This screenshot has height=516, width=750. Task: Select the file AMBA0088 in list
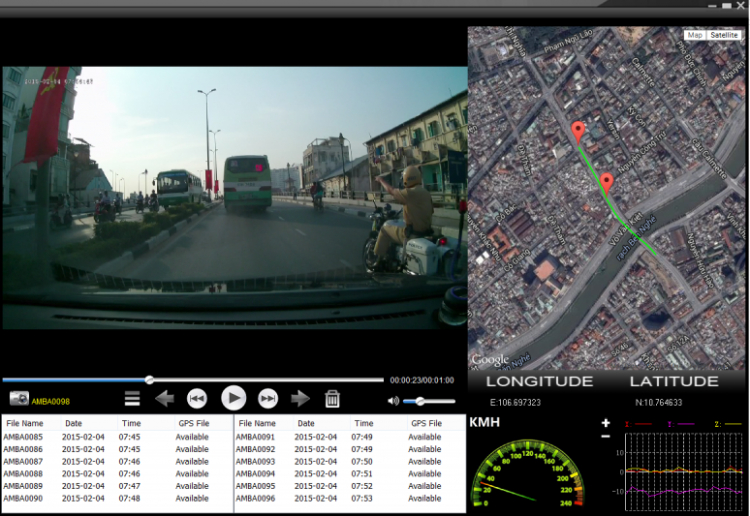[x=116, y=473]
